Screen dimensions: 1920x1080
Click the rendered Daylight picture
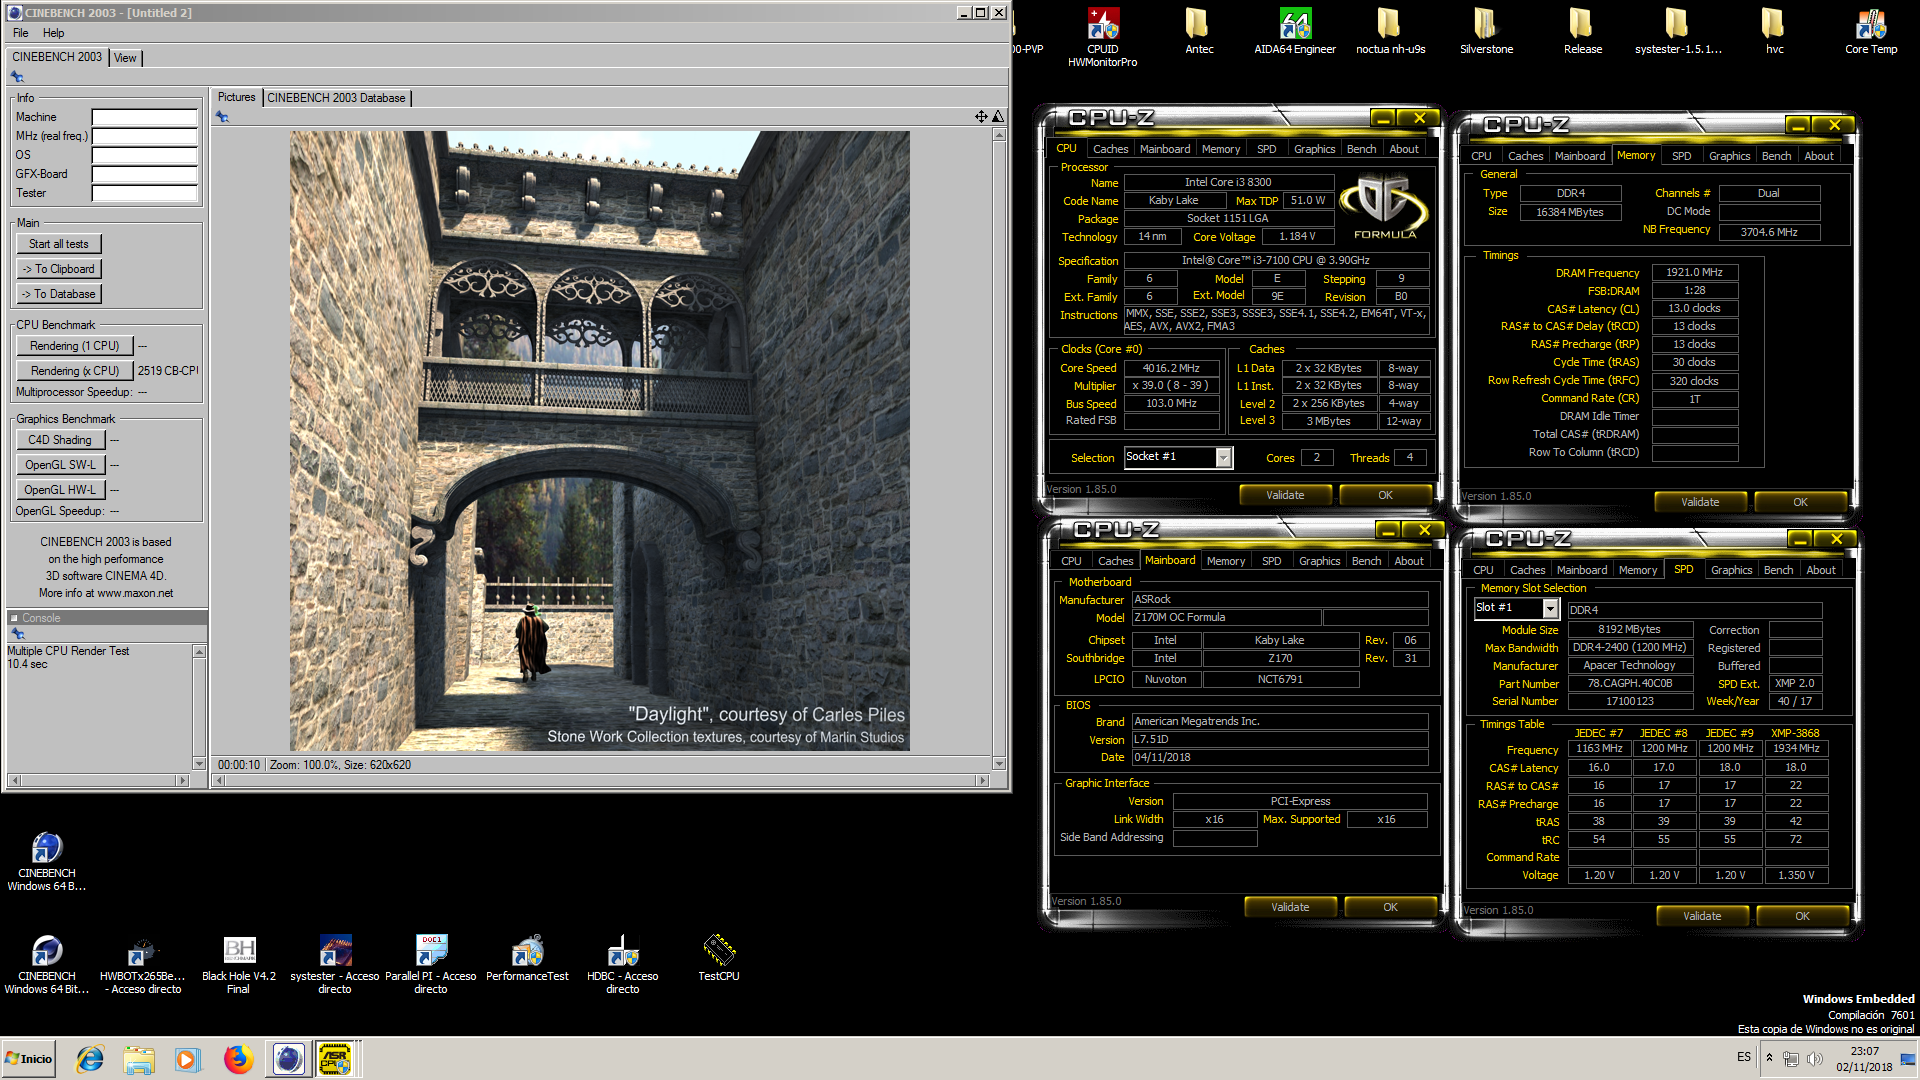pos(600,441)
